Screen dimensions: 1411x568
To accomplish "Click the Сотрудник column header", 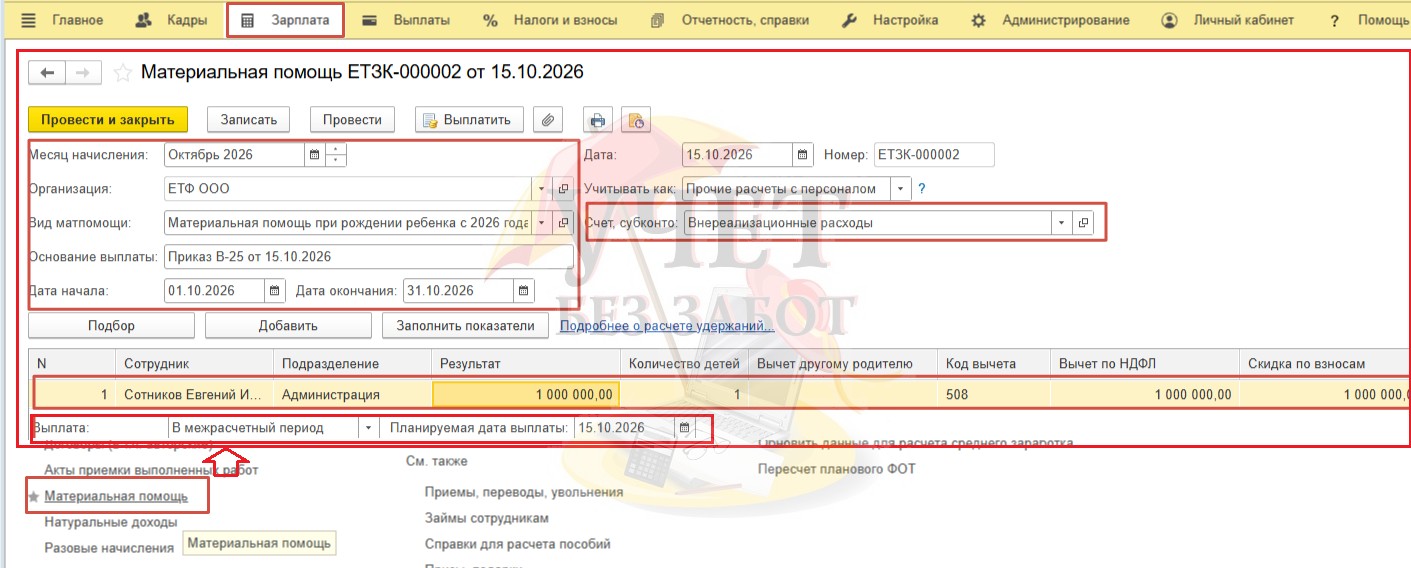I will point(194,364).
